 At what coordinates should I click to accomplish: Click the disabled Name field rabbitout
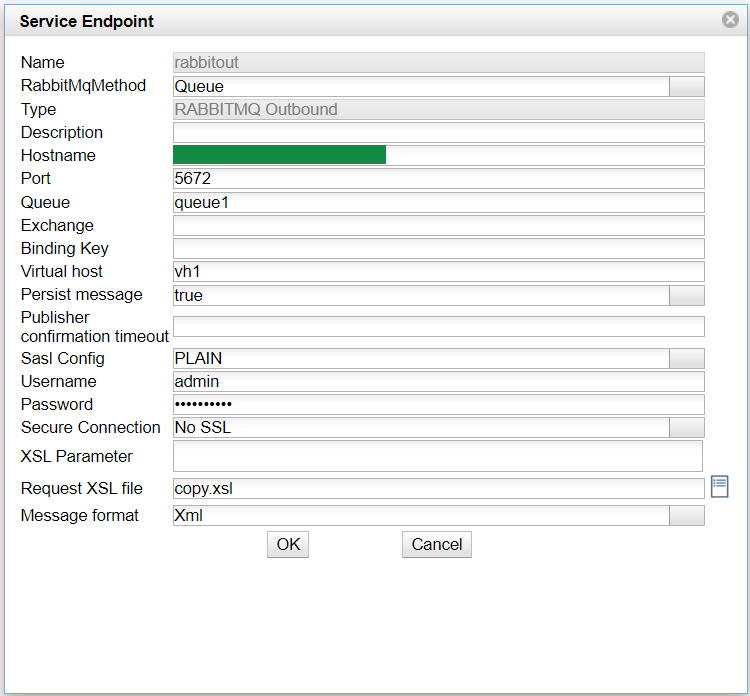pyautogui.click(x=439, y=63)
